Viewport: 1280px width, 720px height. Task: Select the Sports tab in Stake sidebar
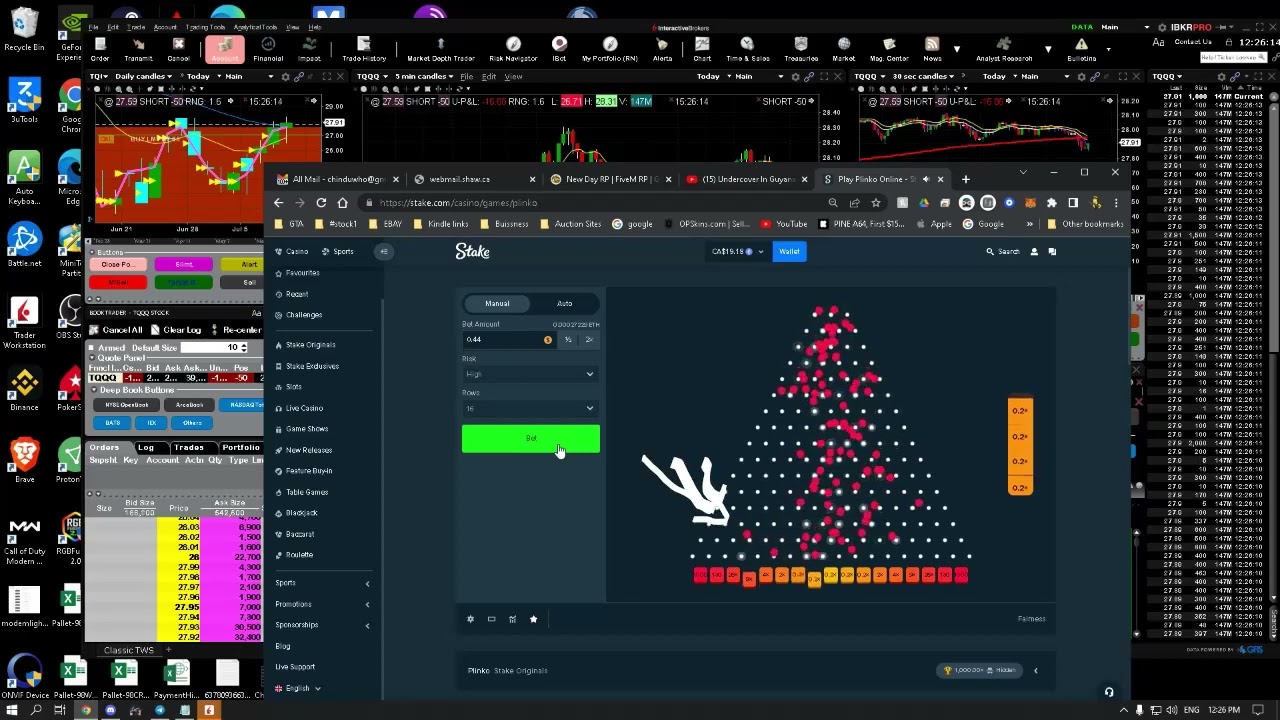338,251
